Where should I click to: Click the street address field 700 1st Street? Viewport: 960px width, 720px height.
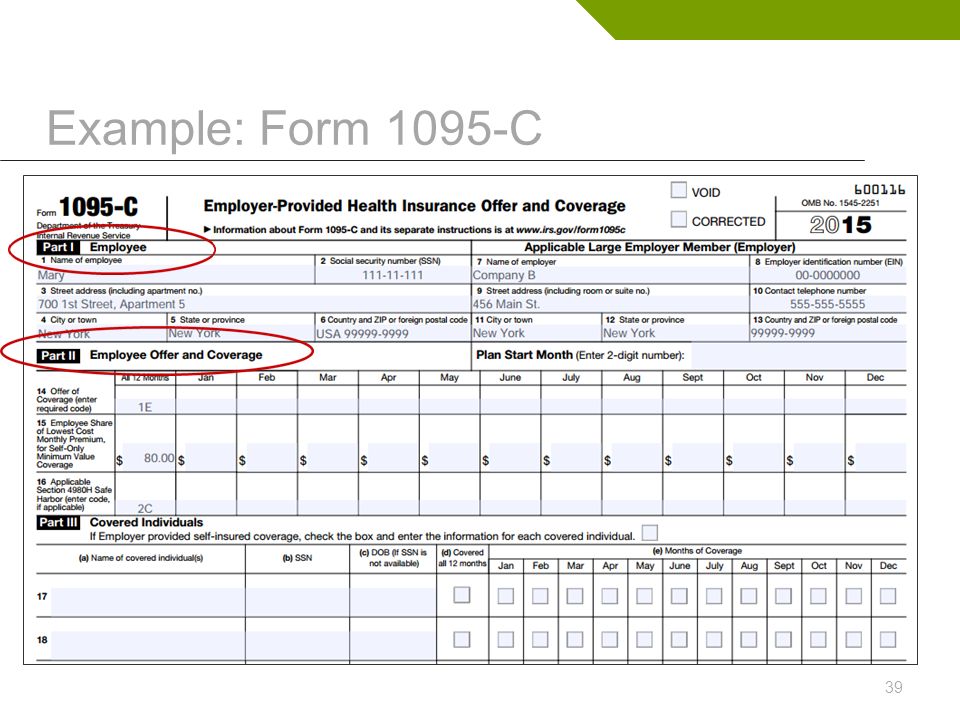[253, 304]
